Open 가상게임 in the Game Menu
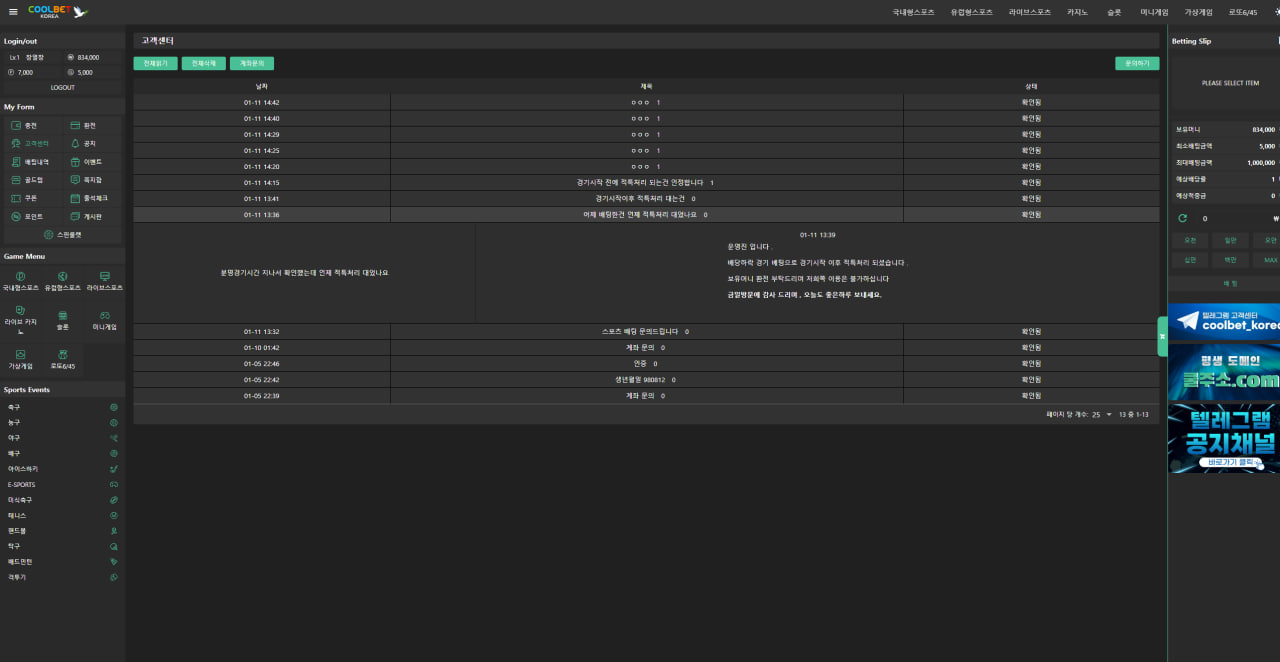Image resolution: width=1280 pixels, height=662 pixels. coord(21,354)
